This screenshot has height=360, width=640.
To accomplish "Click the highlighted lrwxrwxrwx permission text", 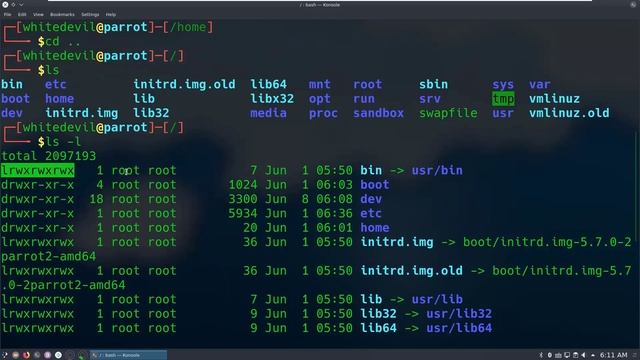I will point(37,170).
